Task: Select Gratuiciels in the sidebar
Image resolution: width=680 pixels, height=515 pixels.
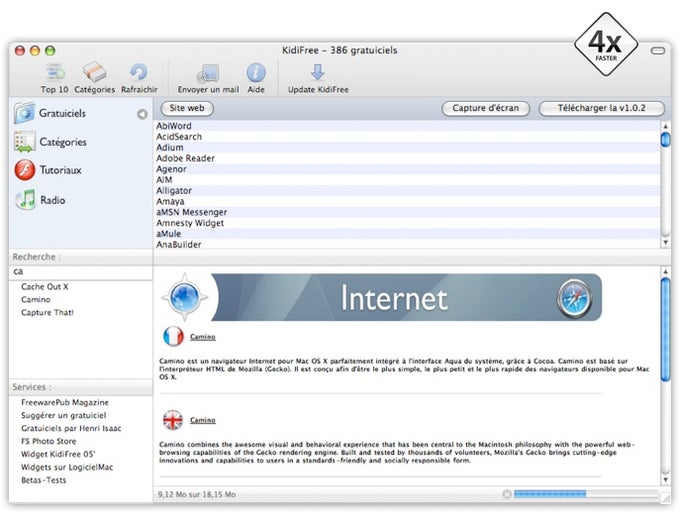Action: pos(62,113)
